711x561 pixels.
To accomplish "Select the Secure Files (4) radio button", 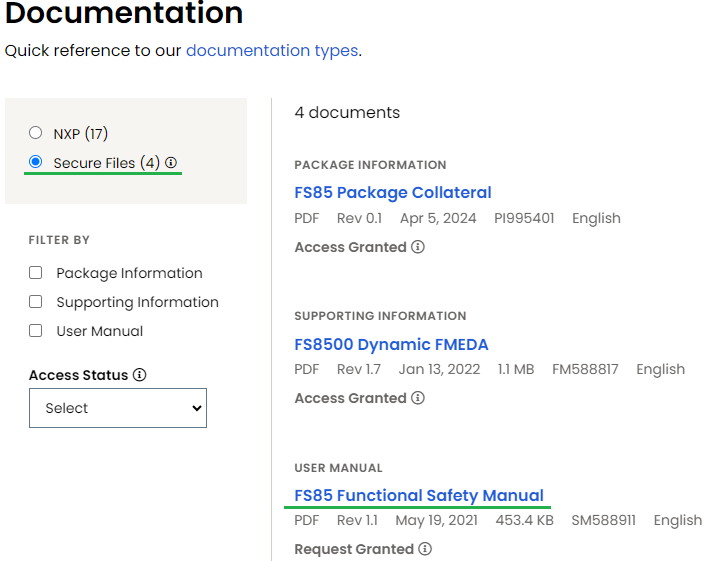I will point(36,162).
